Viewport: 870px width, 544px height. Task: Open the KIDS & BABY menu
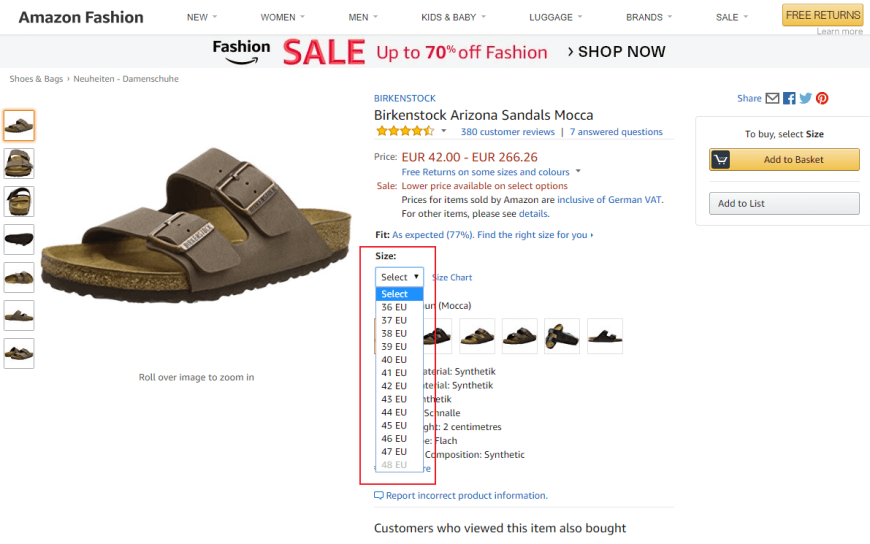click(x=453, y=17)
